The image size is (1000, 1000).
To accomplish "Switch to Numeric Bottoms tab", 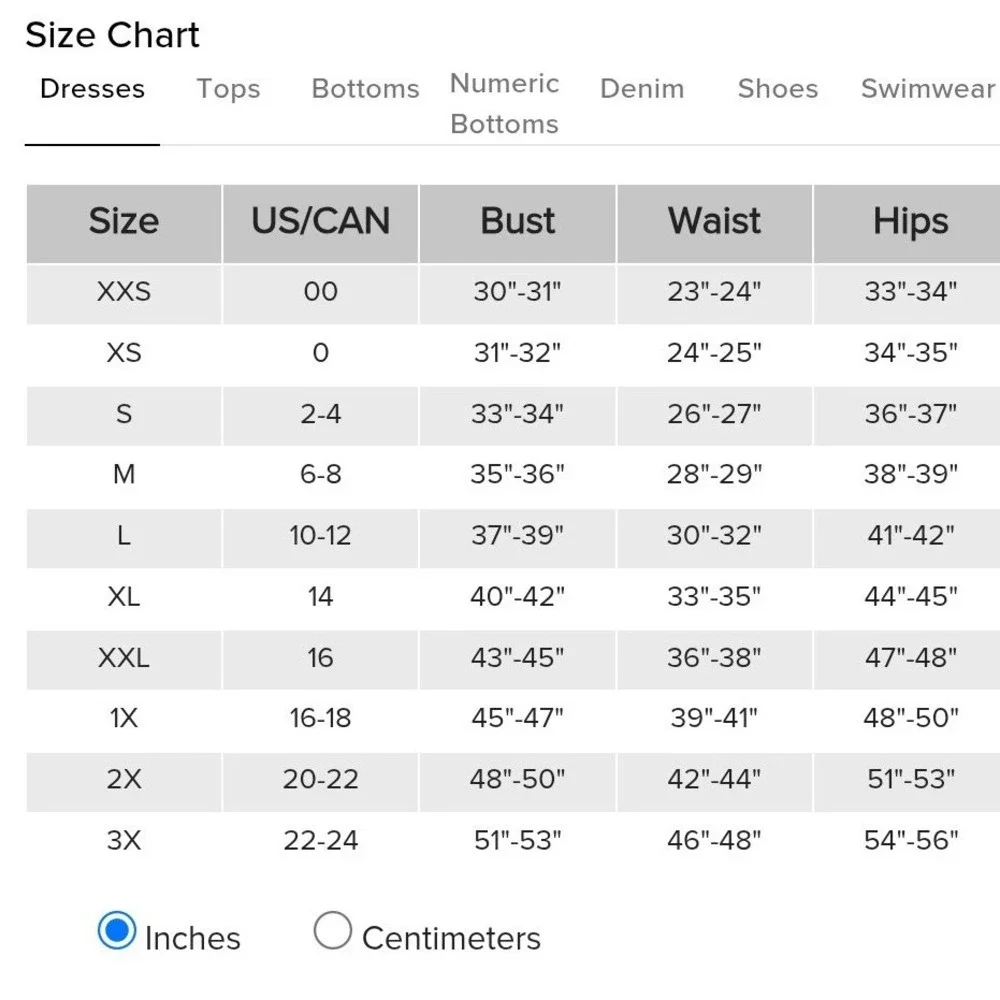I will [x=504, y=103].
